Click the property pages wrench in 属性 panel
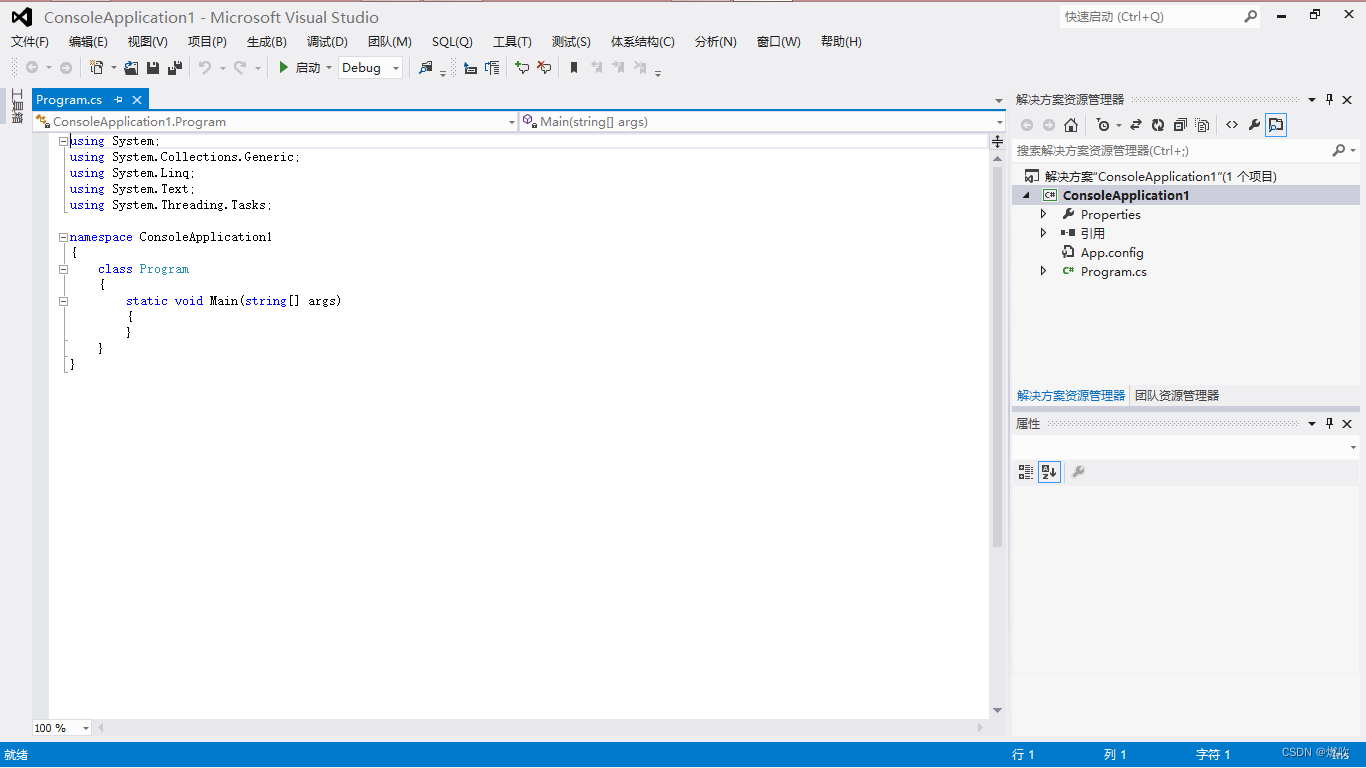Image resolution: width=1366 pixels, height=768 pixels. pos(1078,472)
